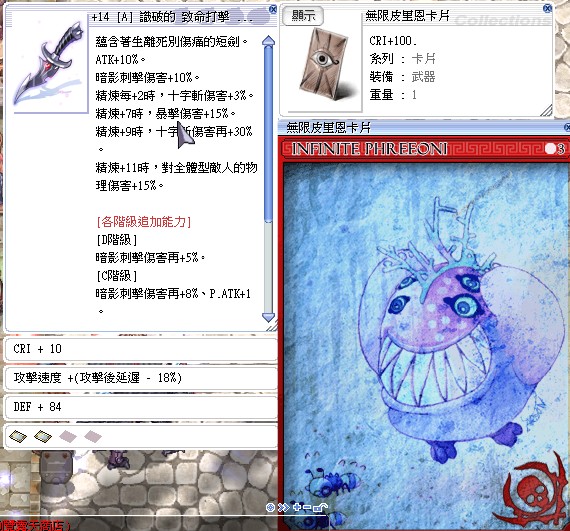570x531 pixels.
Task: Click the round target chat option icon
Action: click(270, 507)
